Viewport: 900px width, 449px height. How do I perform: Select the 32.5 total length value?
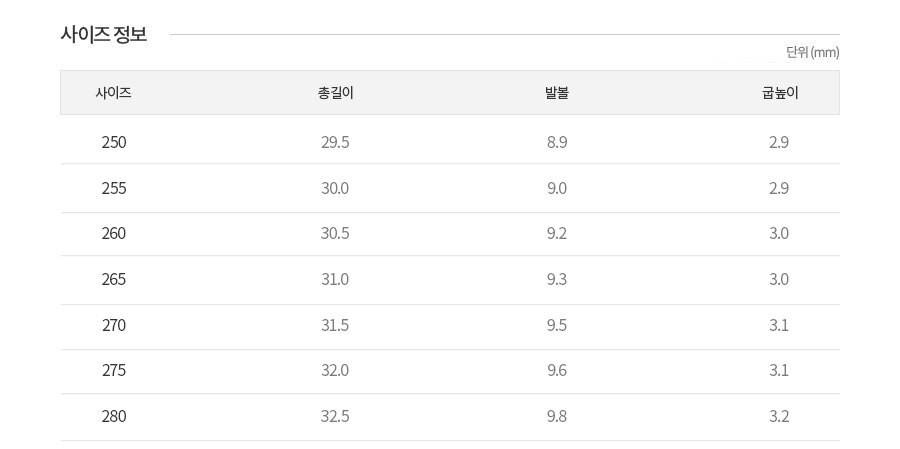[x=335, y=416]
